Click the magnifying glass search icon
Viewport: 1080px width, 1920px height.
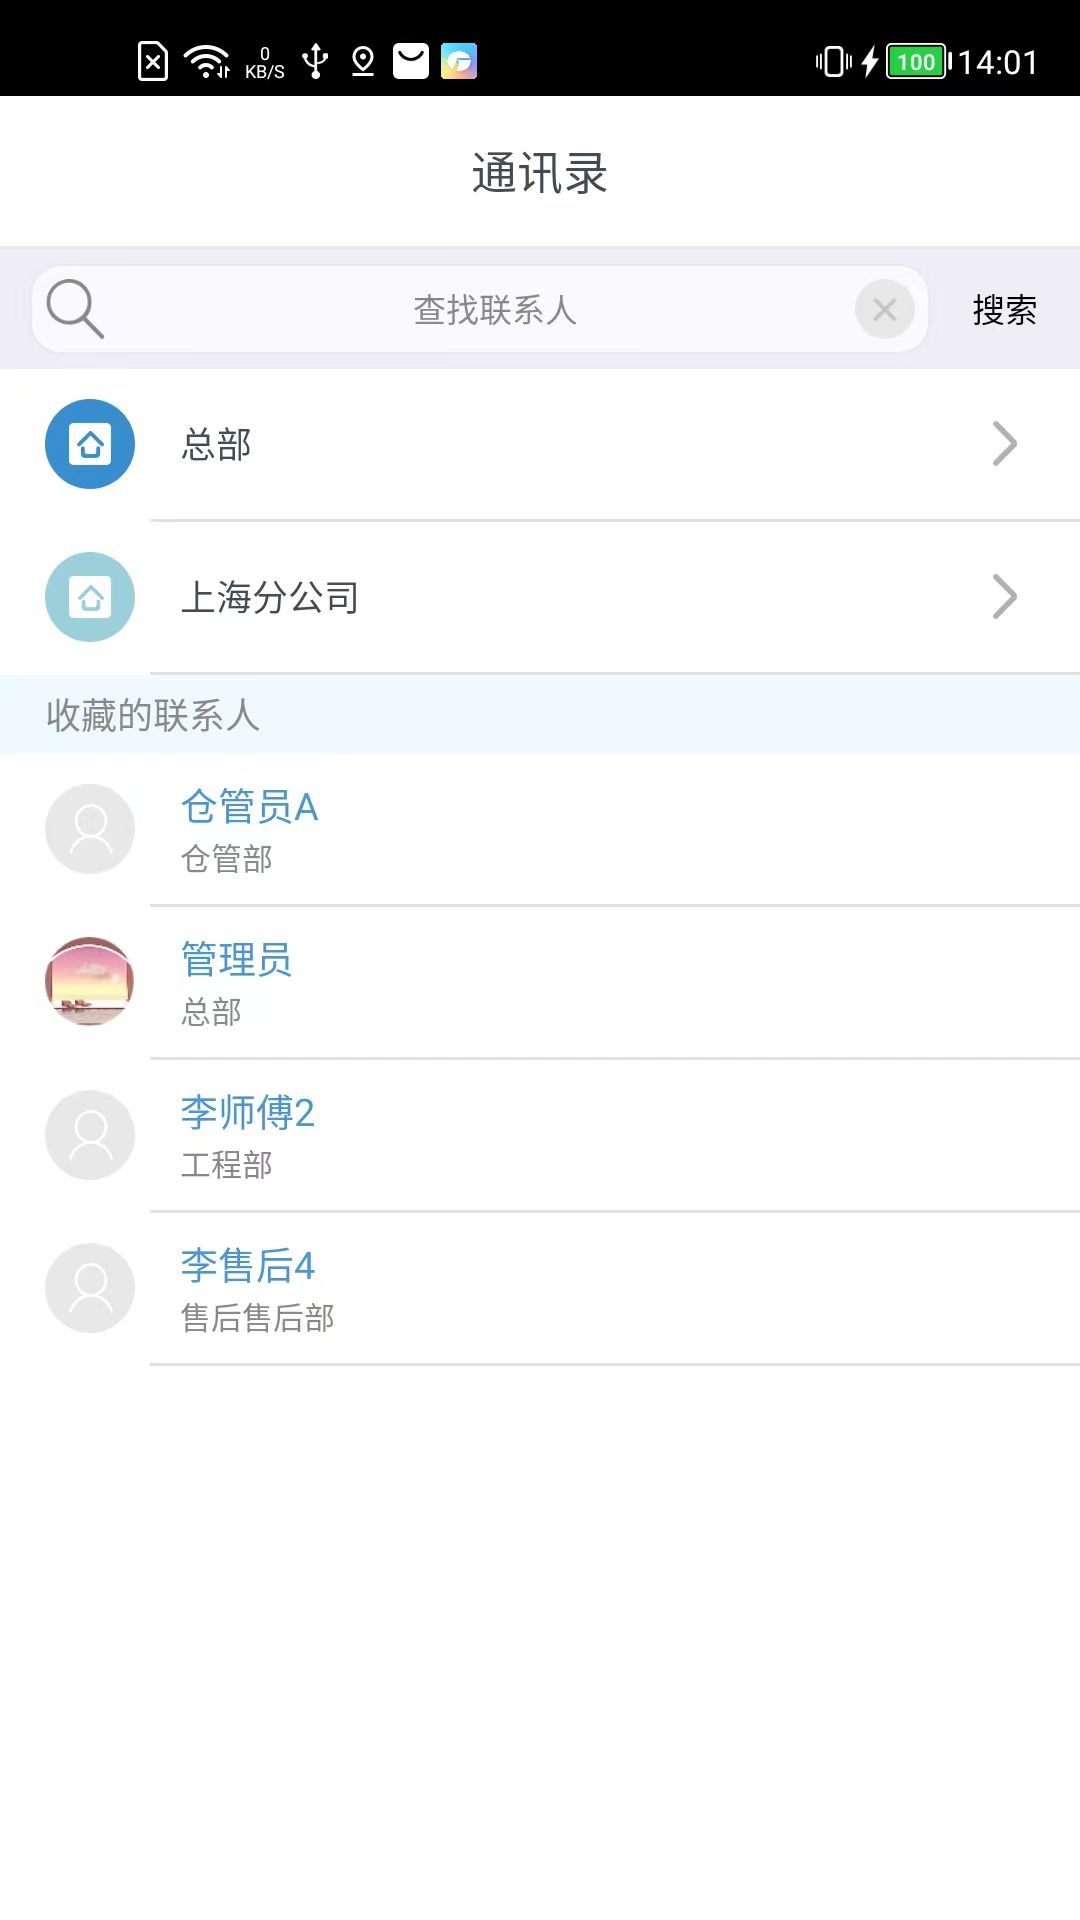tap(75, 309)
